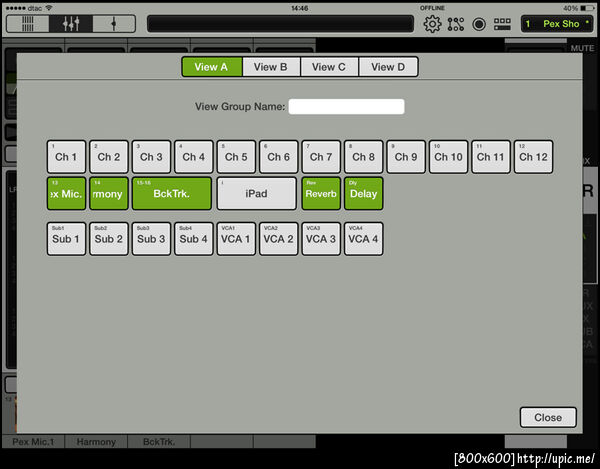Select Pex Mic.1 channel label in mixer
The image size is (600, 469).
click(x=33, y=441)
